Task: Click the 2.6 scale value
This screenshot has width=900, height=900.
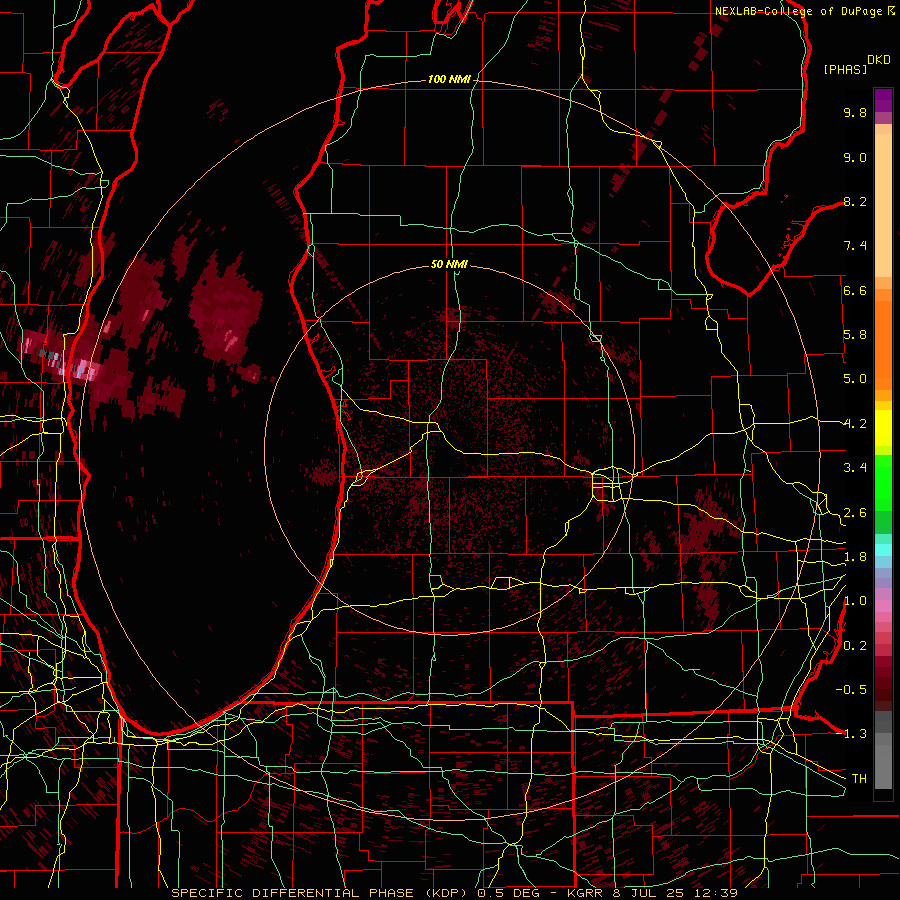Action: (855, 513)
